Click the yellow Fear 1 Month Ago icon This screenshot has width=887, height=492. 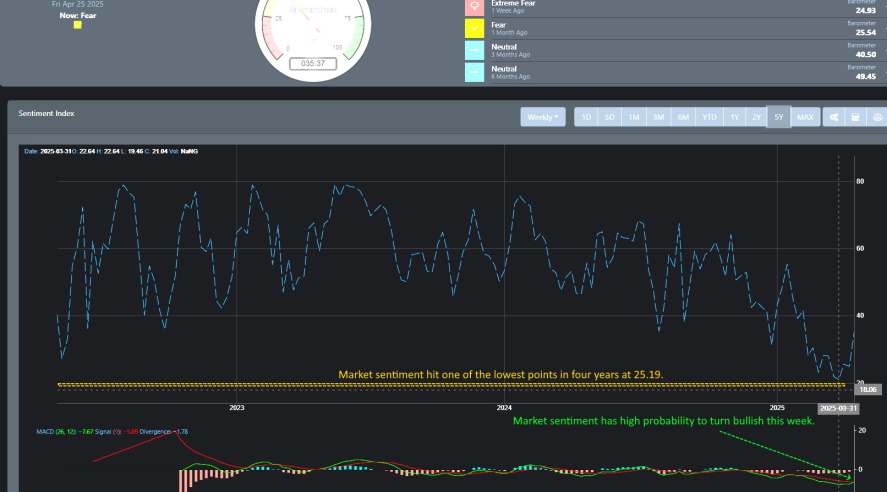[475, 28]
